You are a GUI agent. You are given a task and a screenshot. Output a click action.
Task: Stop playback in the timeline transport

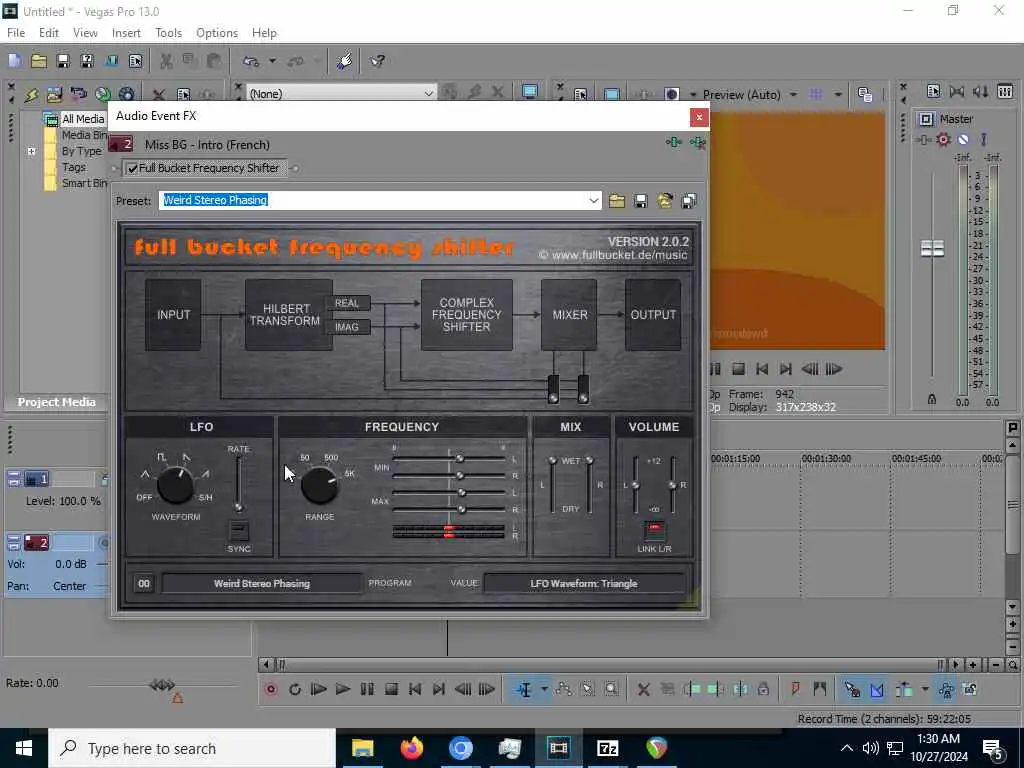[x=391, y=689]
